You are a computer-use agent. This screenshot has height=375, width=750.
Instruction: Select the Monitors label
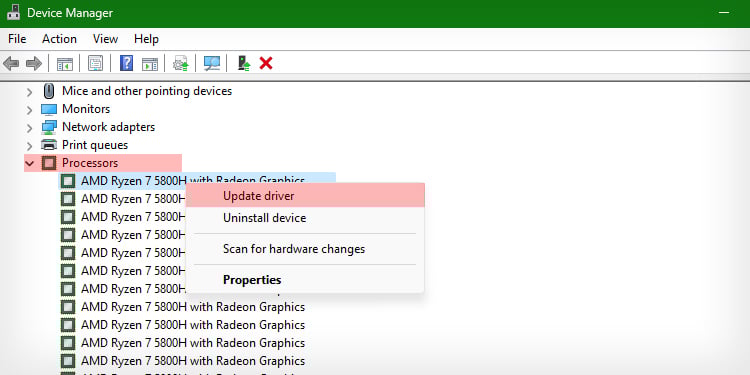[86, 109]
